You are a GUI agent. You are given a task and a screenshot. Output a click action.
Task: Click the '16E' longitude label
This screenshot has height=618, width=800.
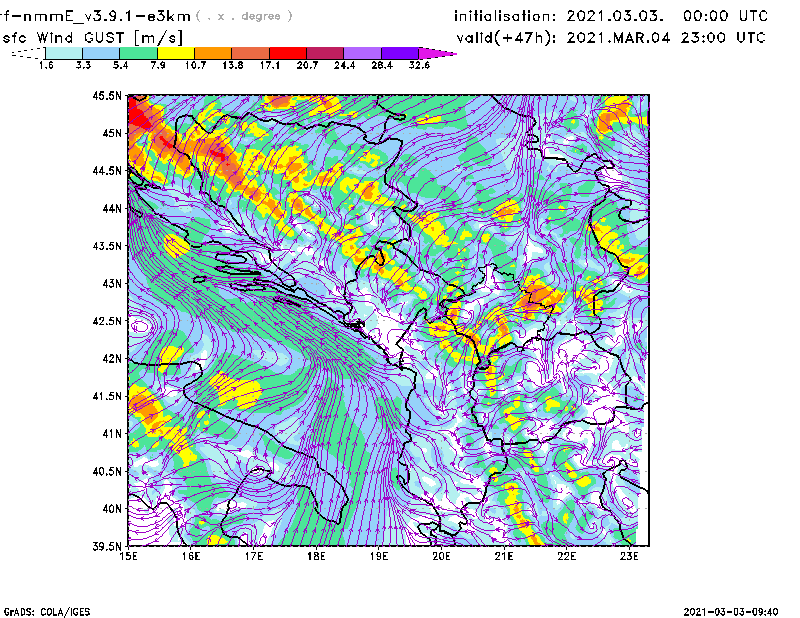191,556
